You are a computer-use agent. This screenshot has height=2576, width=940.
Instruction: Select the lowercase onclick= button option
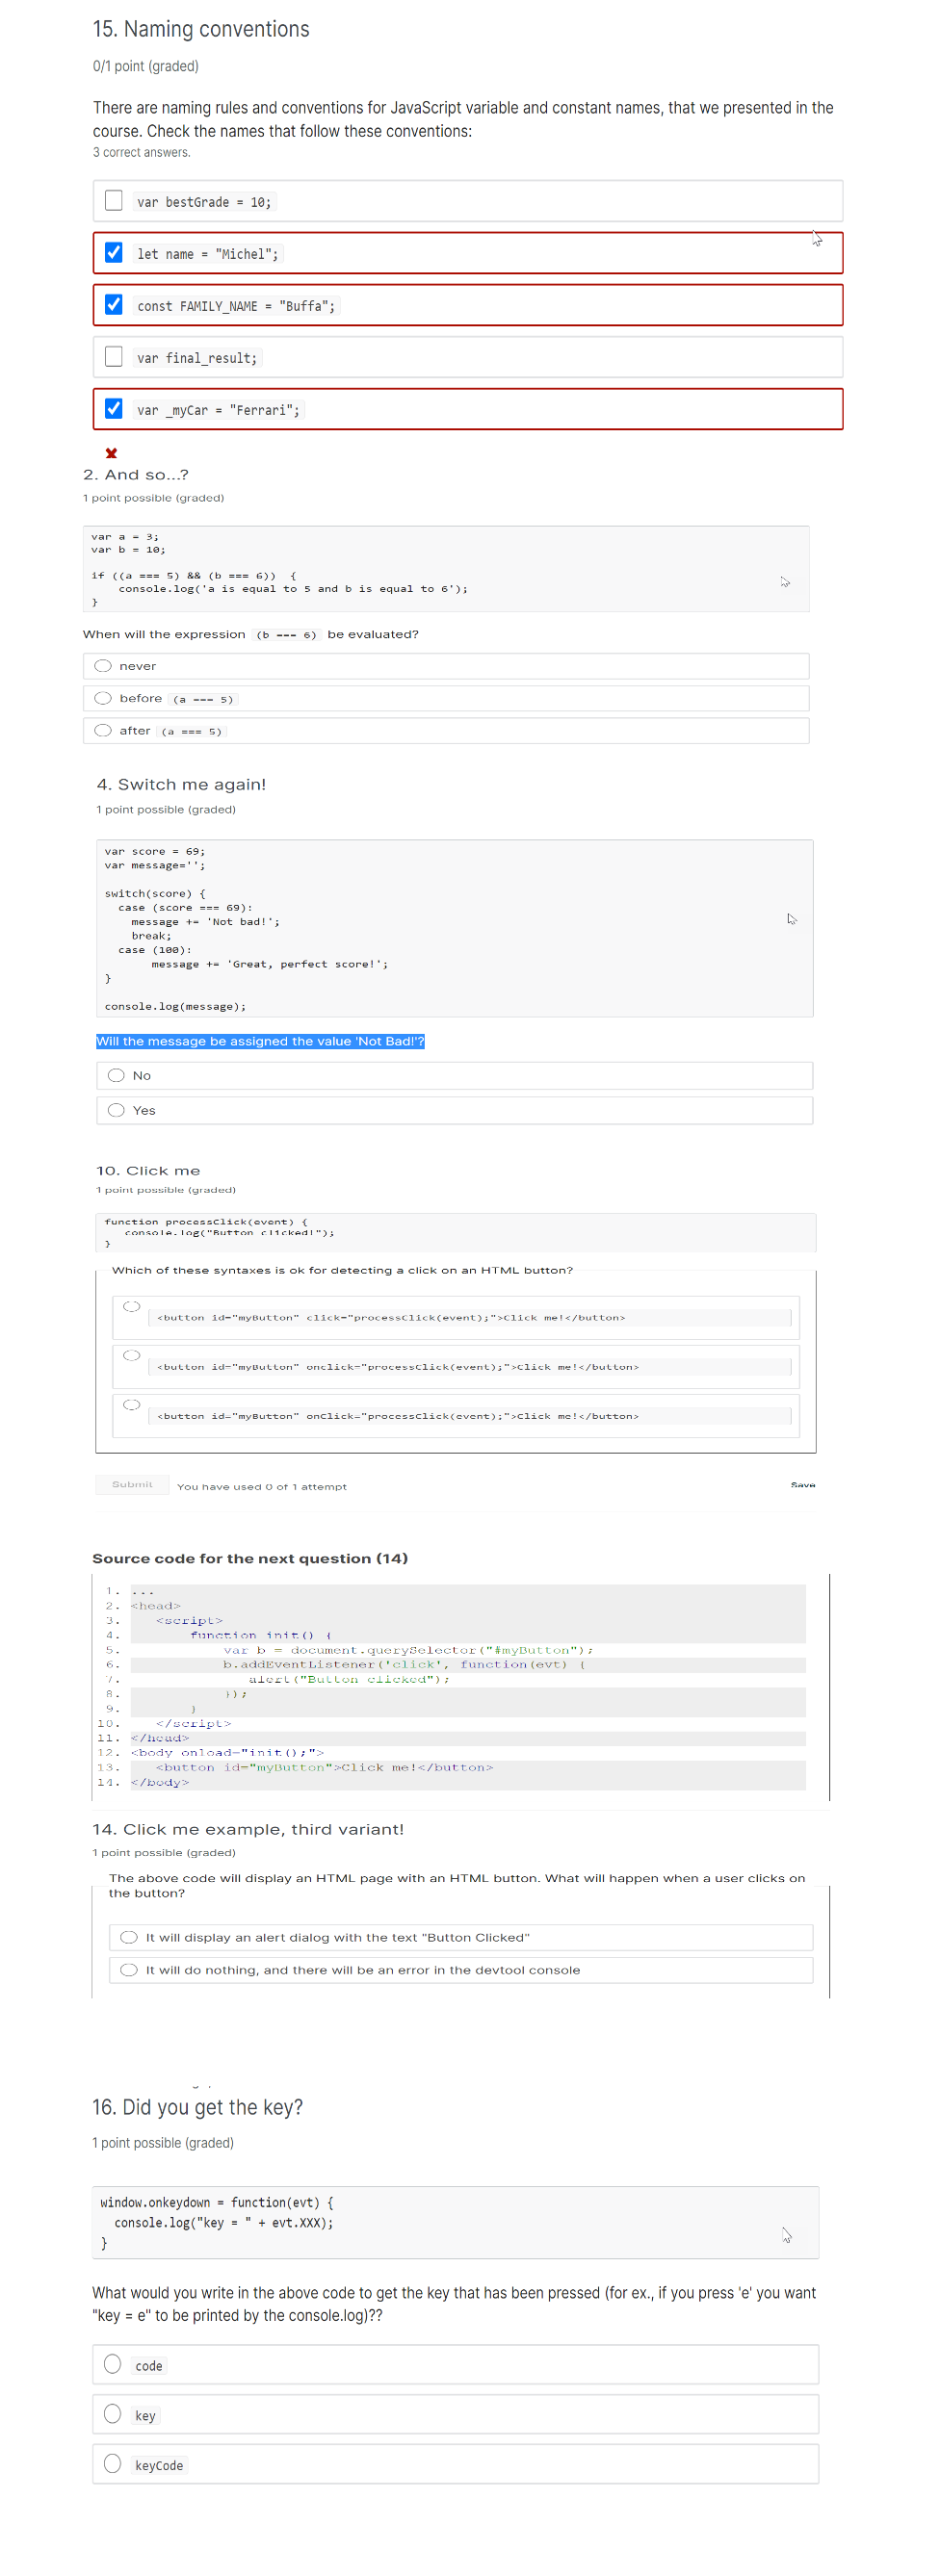coord(131,1357)
